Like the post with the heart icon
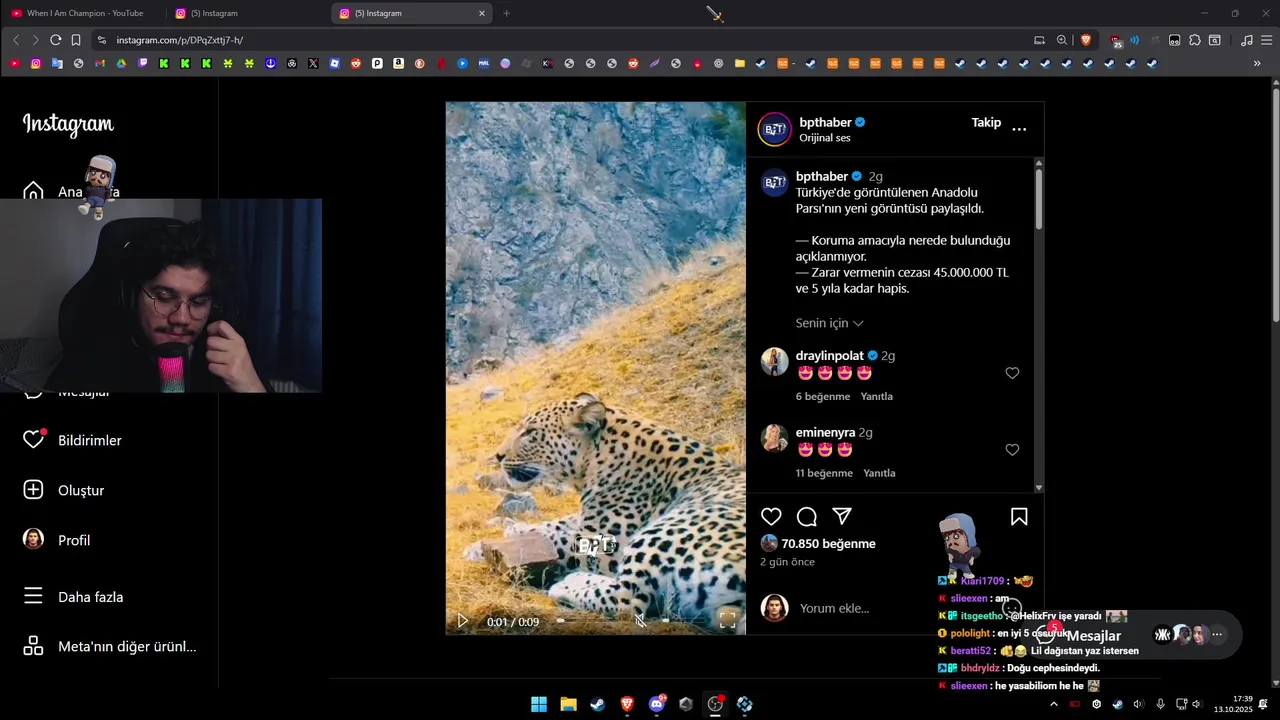 (x=771, y=517)
